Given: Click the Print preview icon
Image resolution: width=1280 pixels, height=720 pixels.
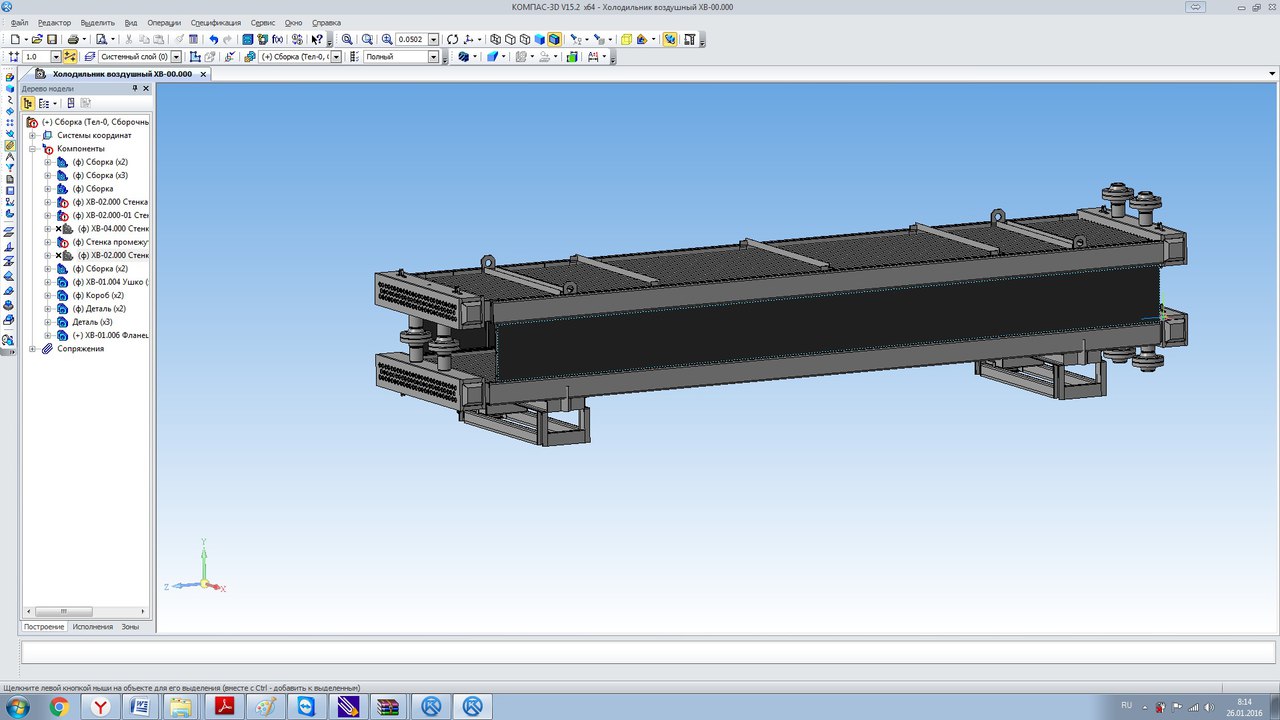Looking at the screenshot, I should tap(101, 39).
